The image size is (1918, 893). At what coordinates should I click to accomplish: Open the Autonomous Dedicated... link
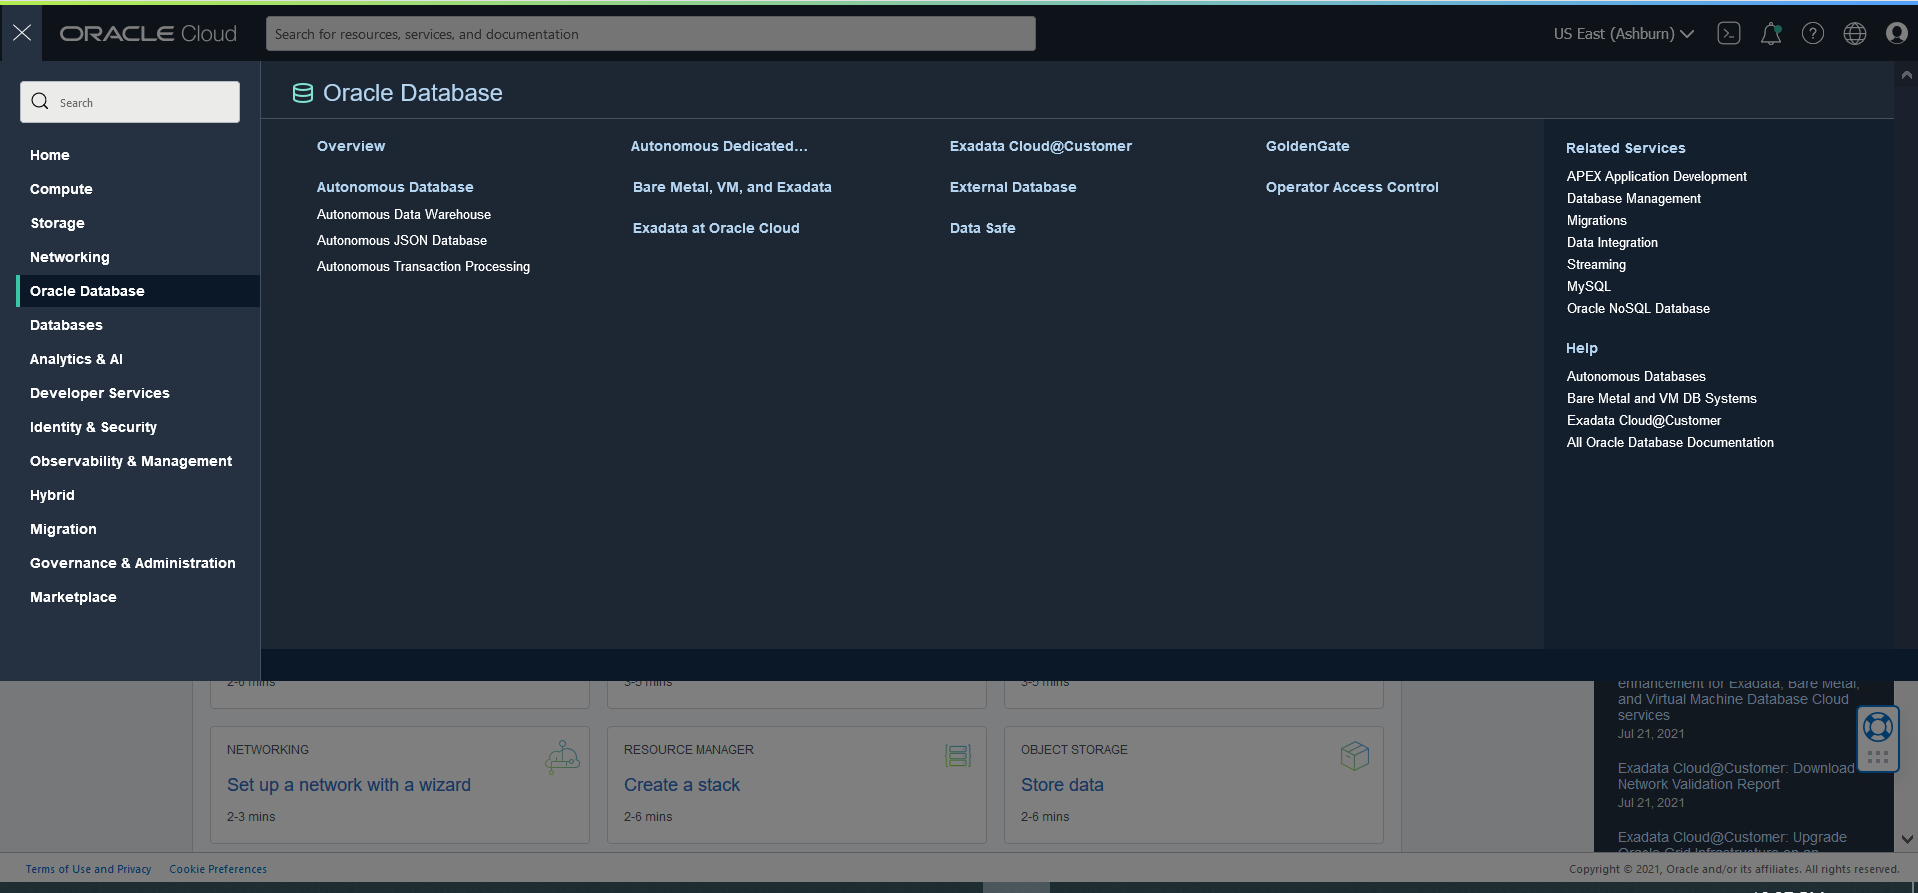pyautogui.click(x=719, y=146)
